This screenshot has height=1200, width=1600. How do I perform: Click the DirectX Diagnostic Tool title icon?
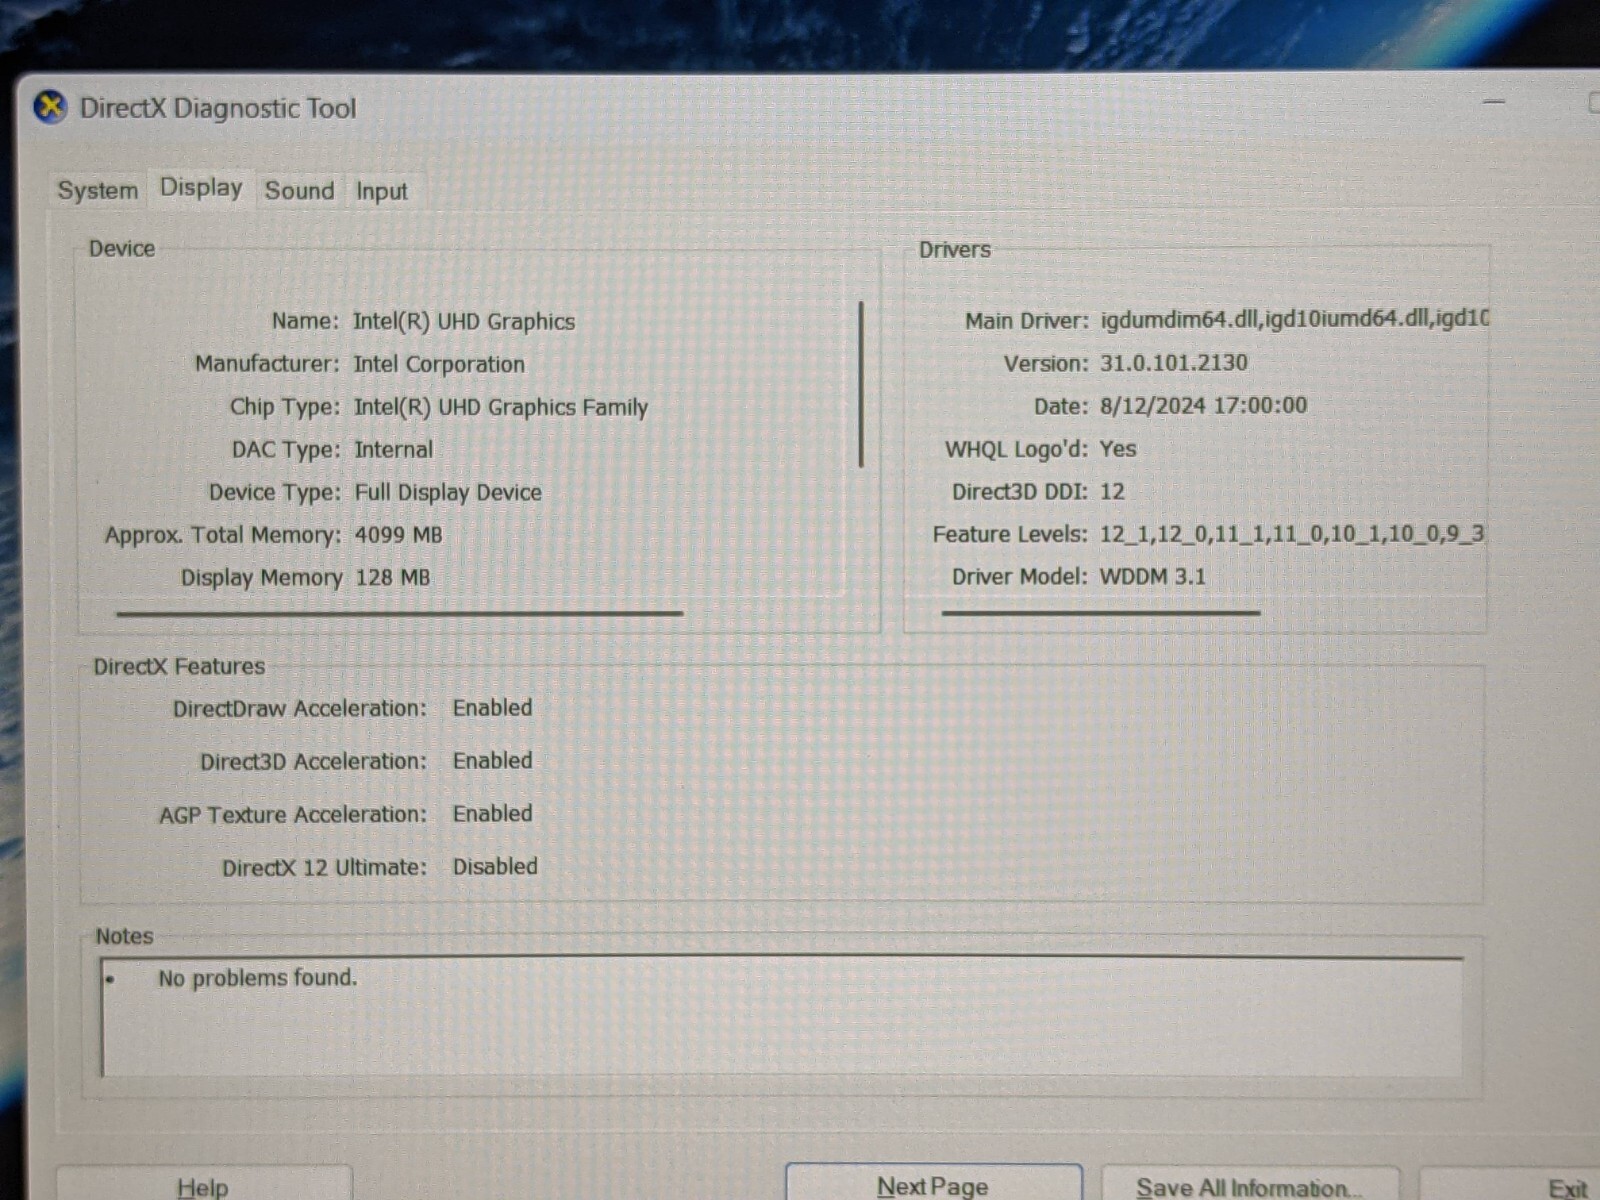coord(50,107)
